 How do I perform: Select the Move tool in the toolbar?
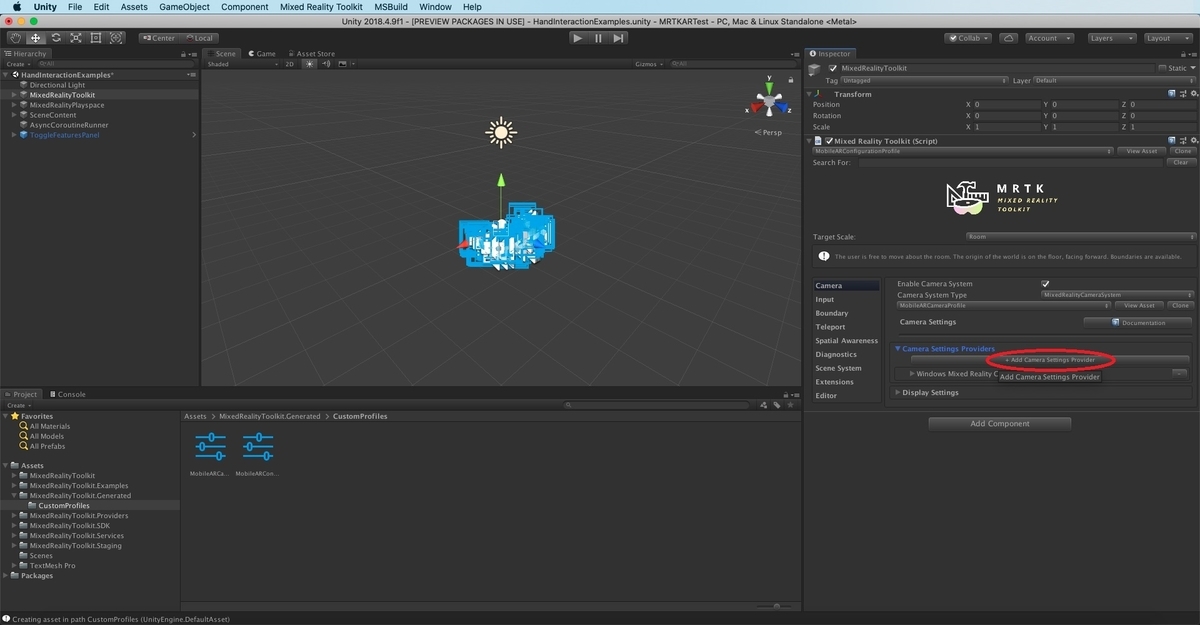(36, 38)
